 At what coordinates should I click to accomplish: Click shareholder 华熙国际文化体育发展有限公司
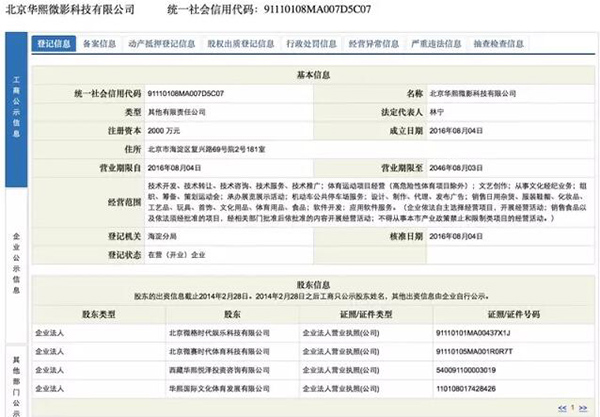pyautogui.click(x=219, y=389)
